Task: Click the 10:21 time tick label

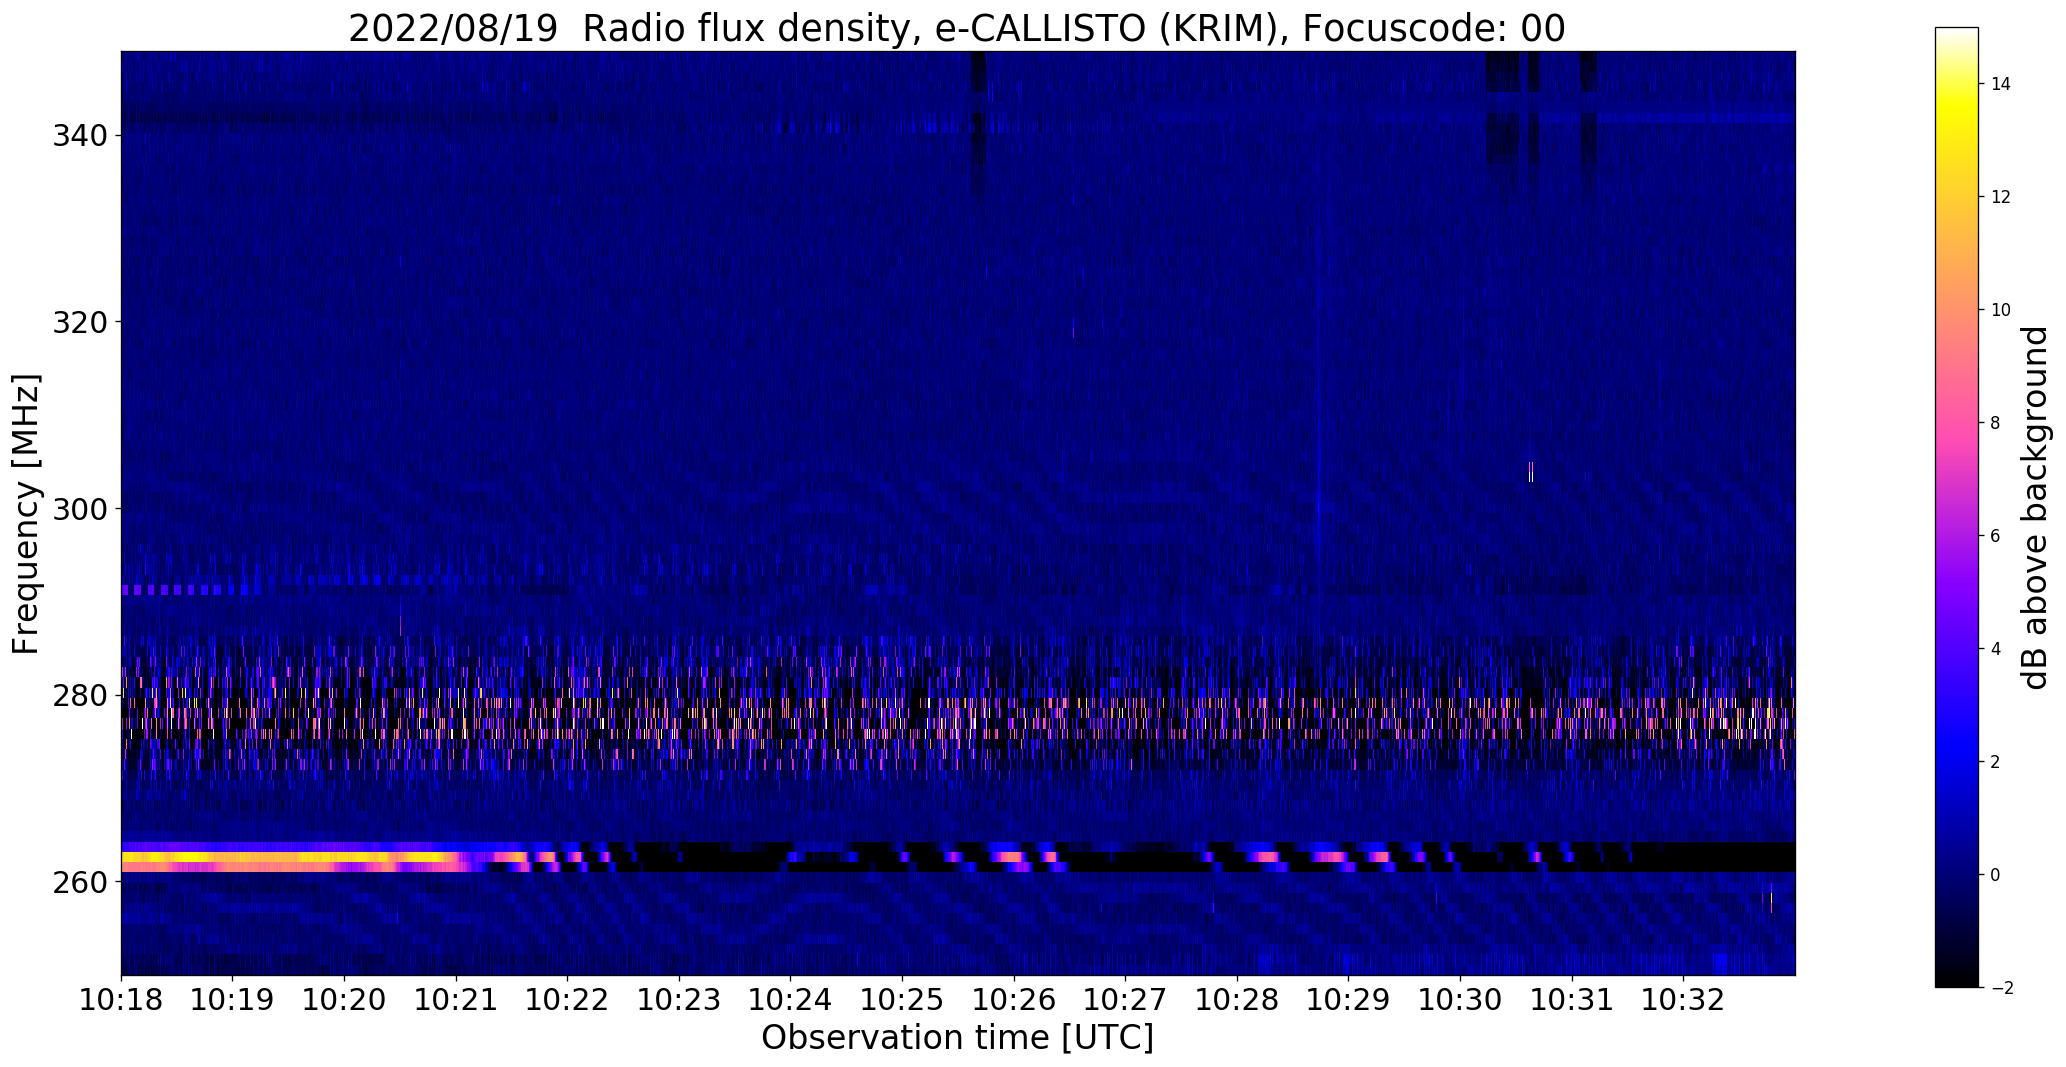Action: point(457,1001)
